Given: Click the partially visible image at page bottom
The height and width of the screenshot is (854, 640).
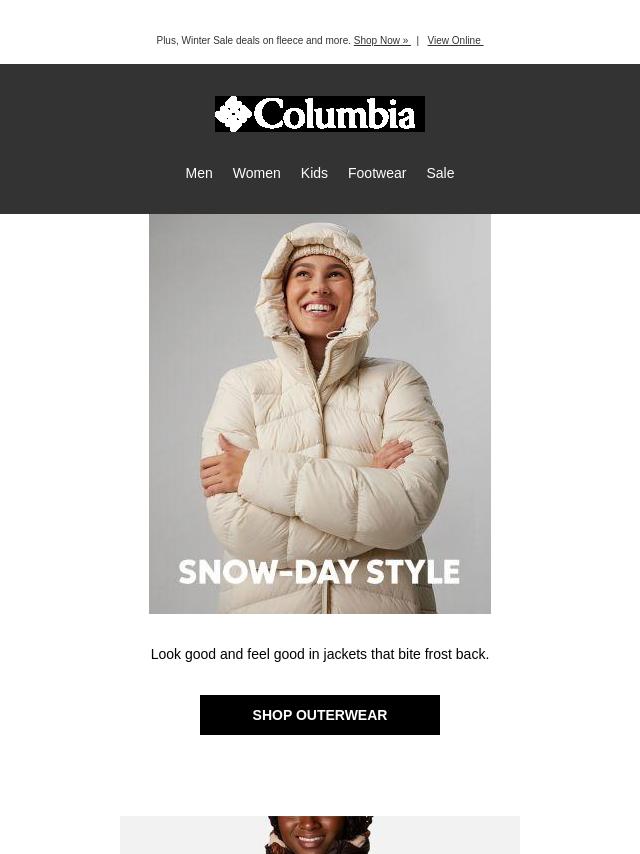Looking at the screenshot, I should point(320,835).
